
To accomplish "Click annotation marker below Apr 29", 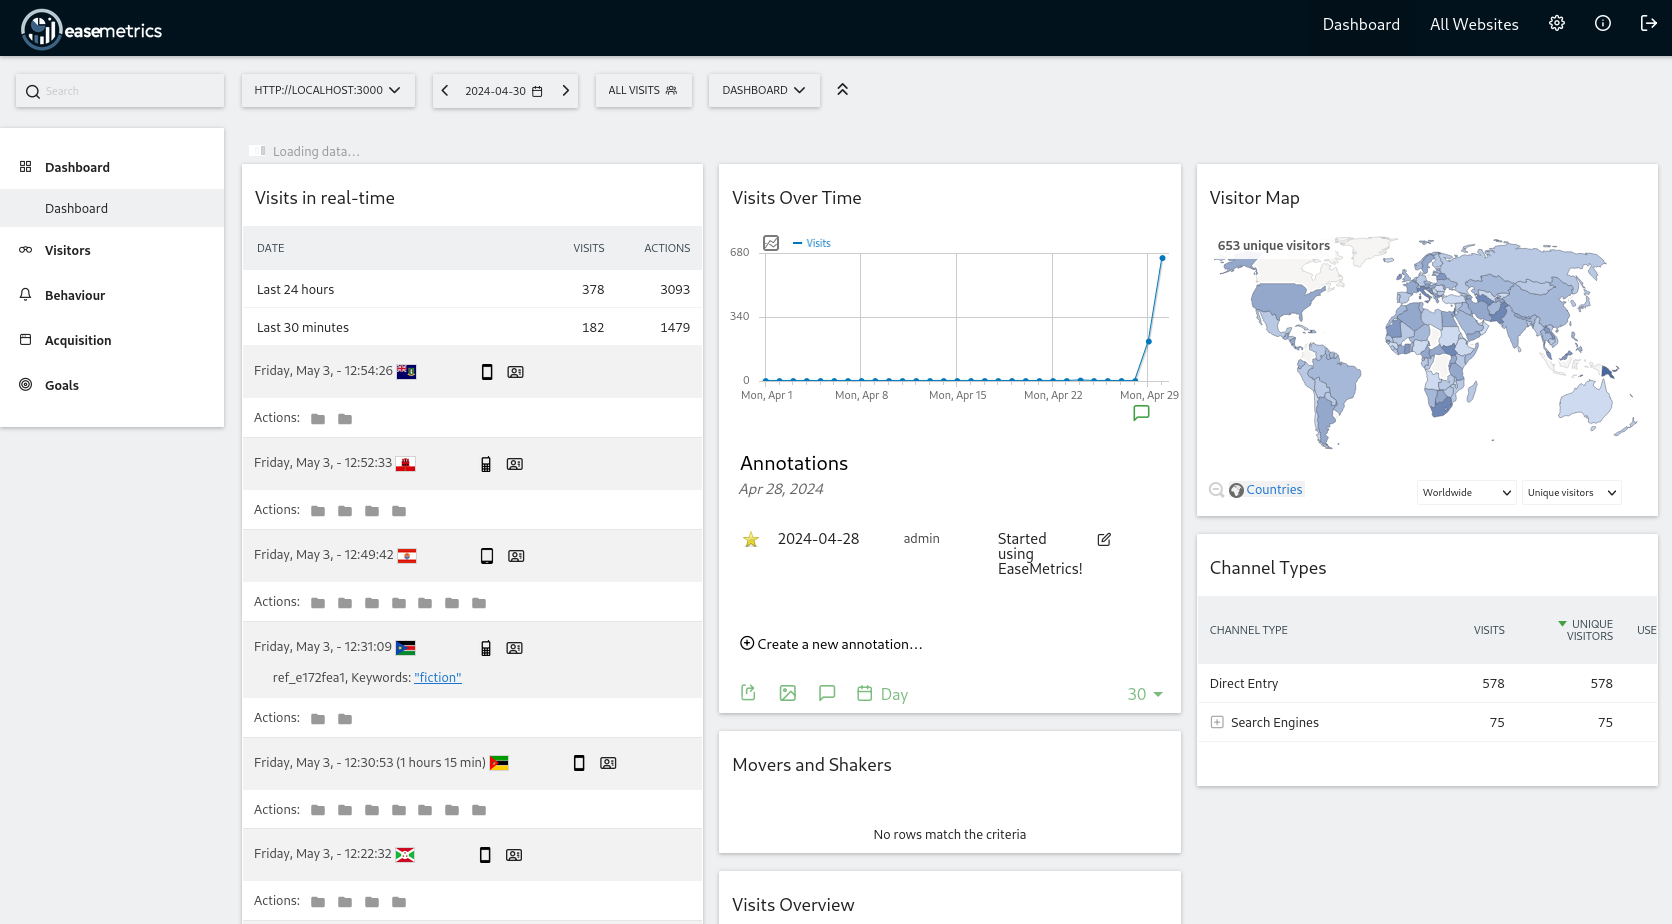I will [1141, 413].
